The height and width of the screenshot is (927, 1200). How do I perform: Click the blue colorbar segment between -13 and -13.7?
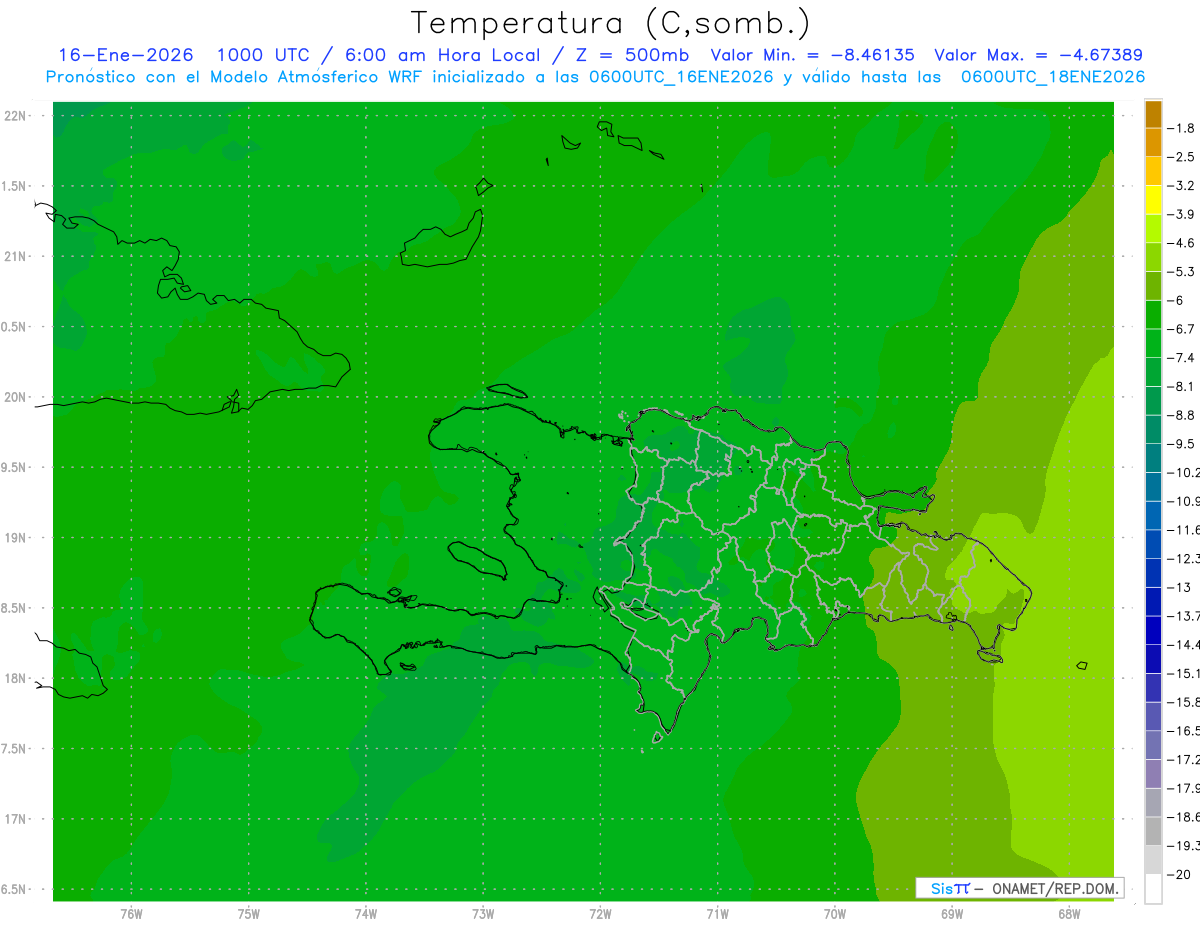point(1154,601)
